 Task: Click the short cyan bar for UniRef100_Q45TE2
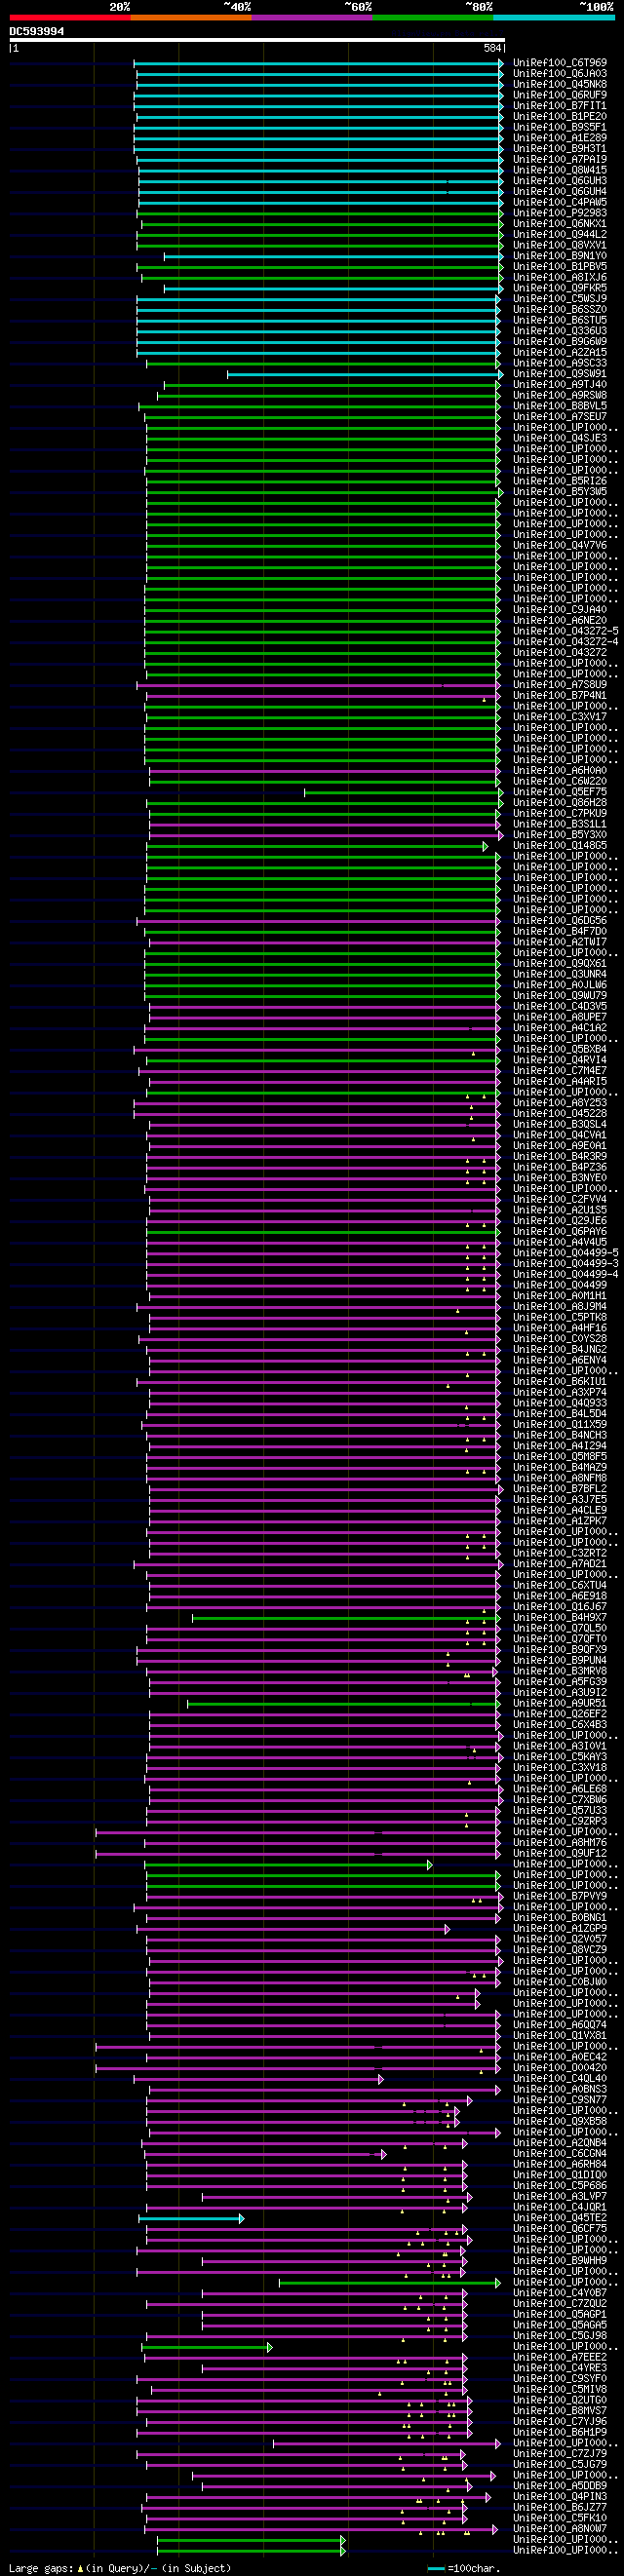(191, 2218)
